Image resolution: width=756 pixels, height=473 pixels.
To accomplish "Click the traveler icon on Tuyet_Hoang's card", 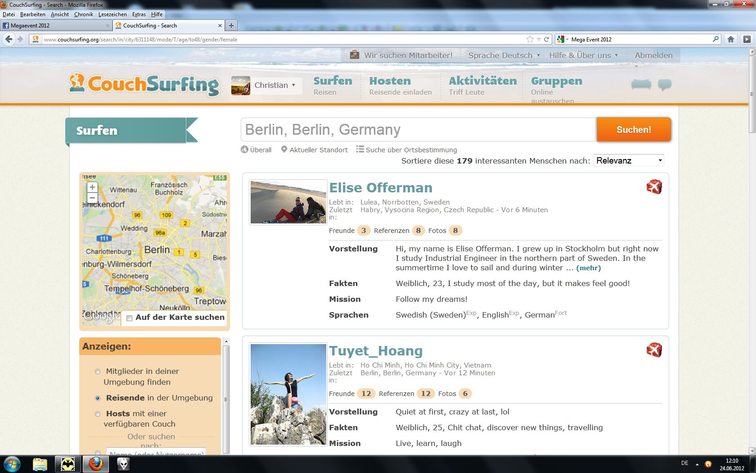I will tap(654, 350).
